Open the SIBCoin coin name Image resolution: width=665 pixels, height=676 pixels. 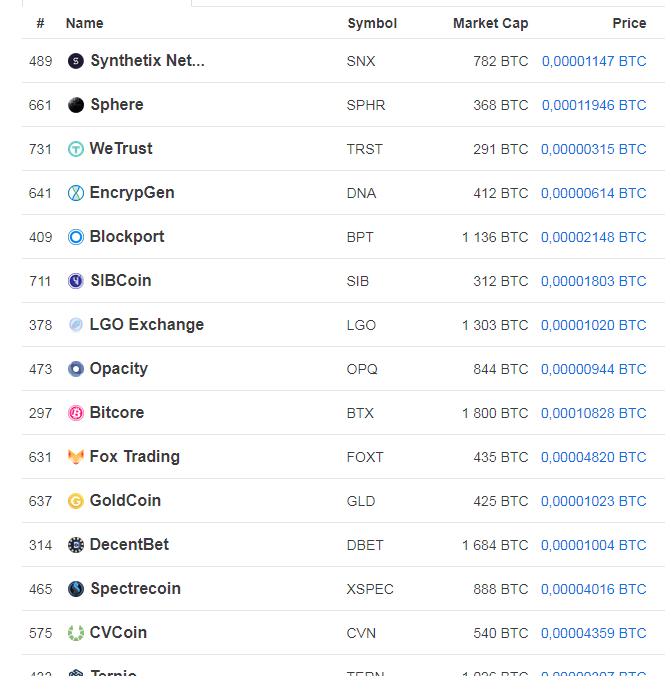pos(121,281)
